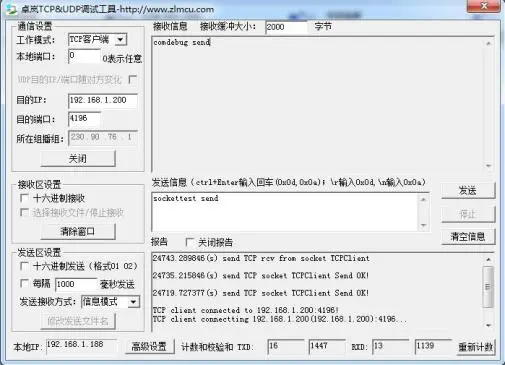Click the 重新计数 button
Viewport: 505px width, 365px height.
(476, 347)
